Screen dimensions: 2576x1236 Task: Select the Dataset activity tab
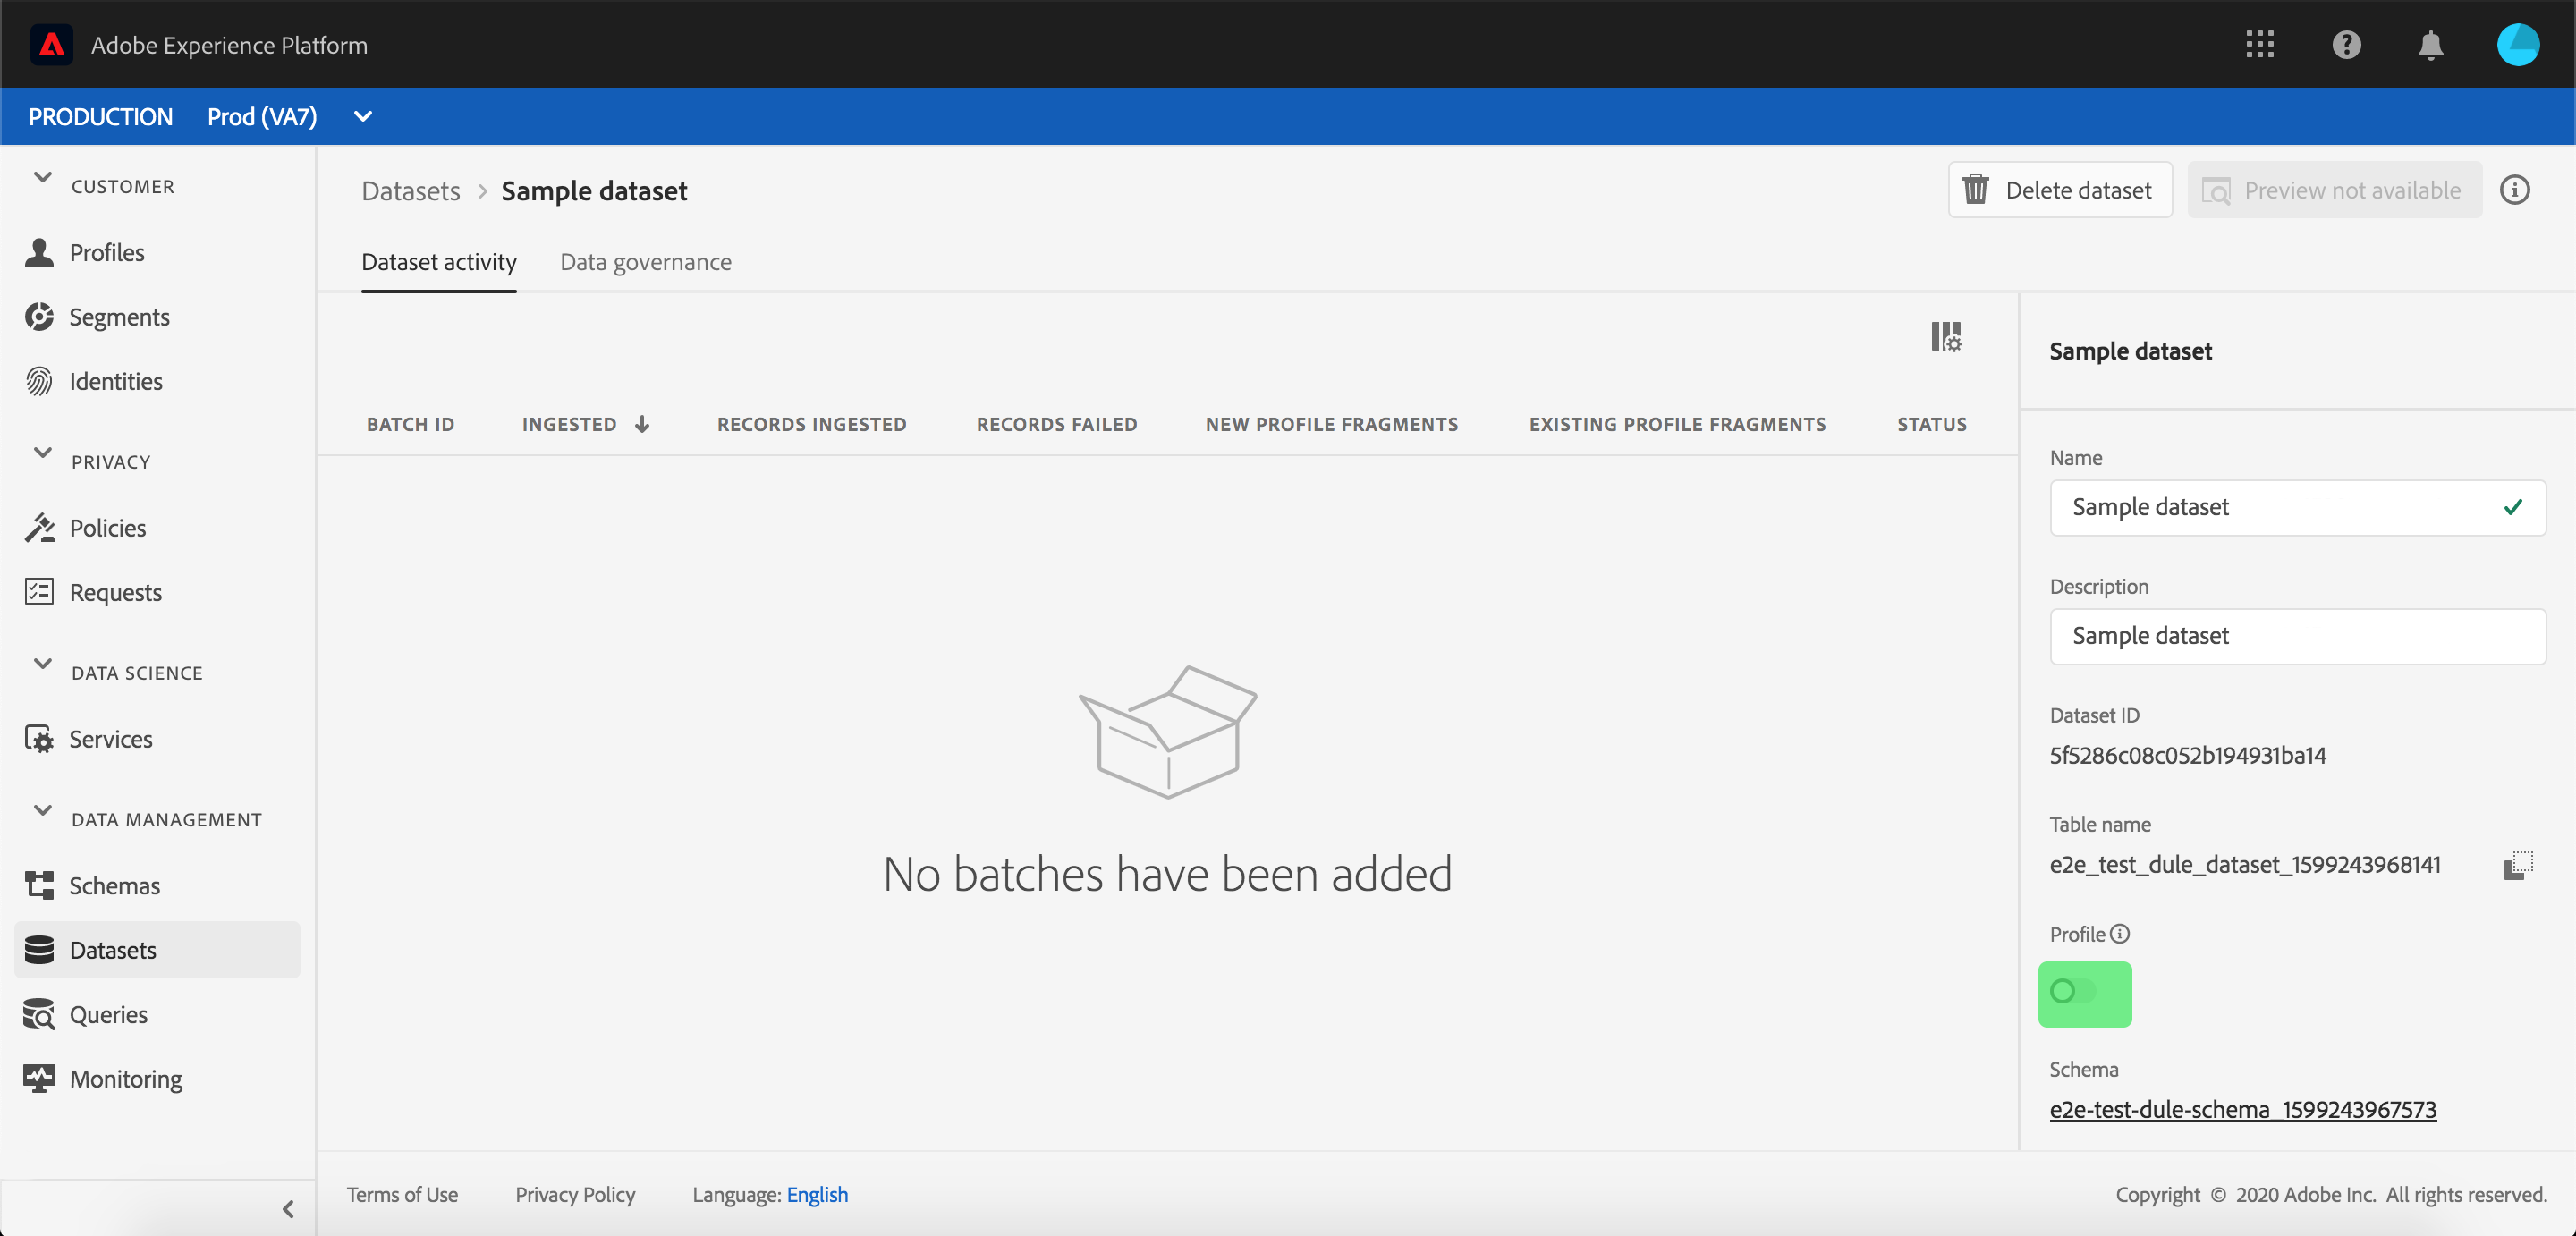[438, 262]
